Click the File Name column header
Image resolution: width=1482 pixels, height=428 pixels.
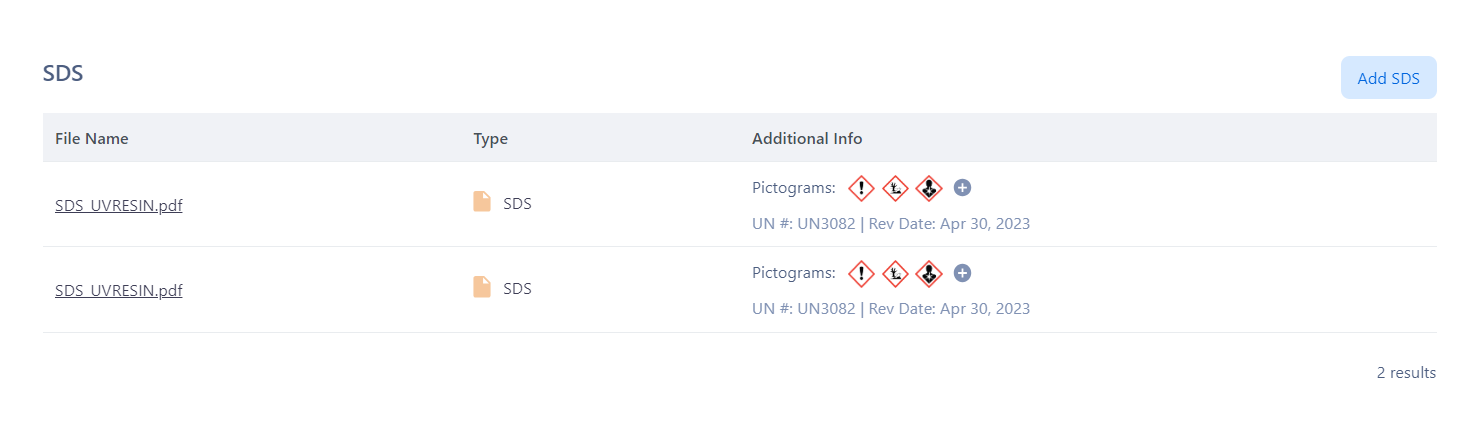click(x=92, y=139)
